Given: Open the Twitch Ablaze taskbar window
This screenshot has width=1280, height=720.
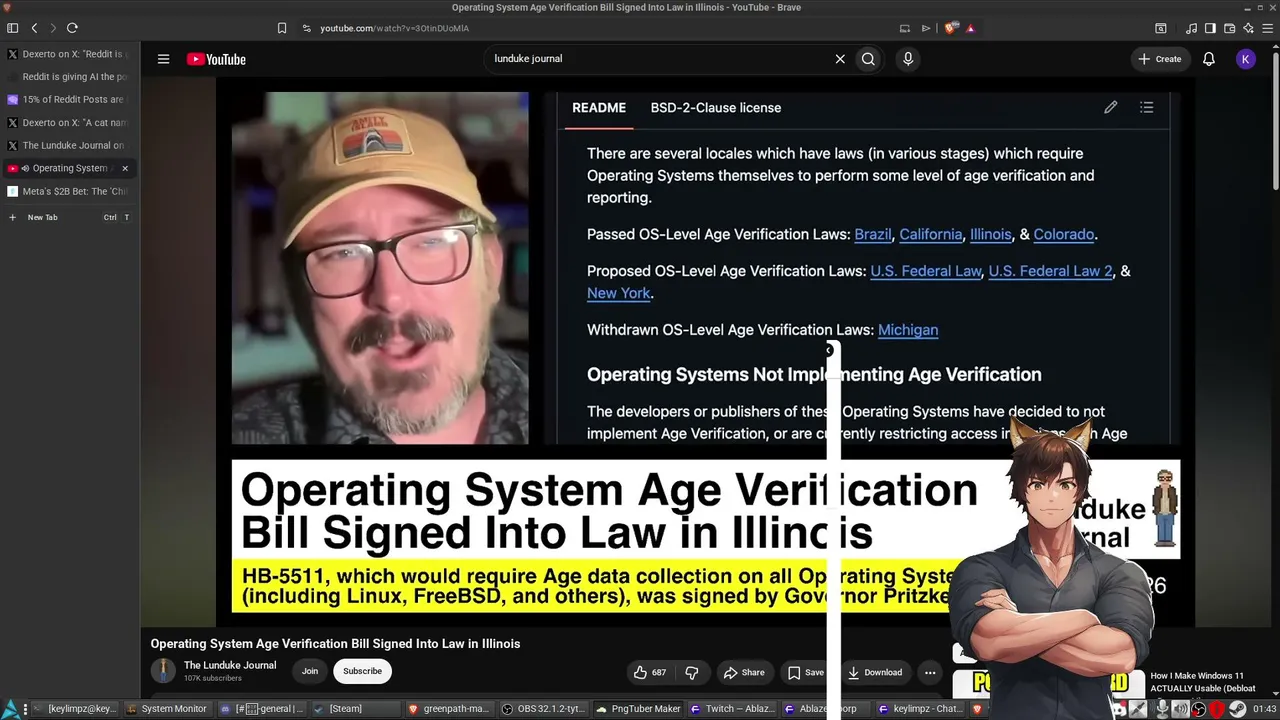Looking at the screenshot, I should click(x=731, y=709).
